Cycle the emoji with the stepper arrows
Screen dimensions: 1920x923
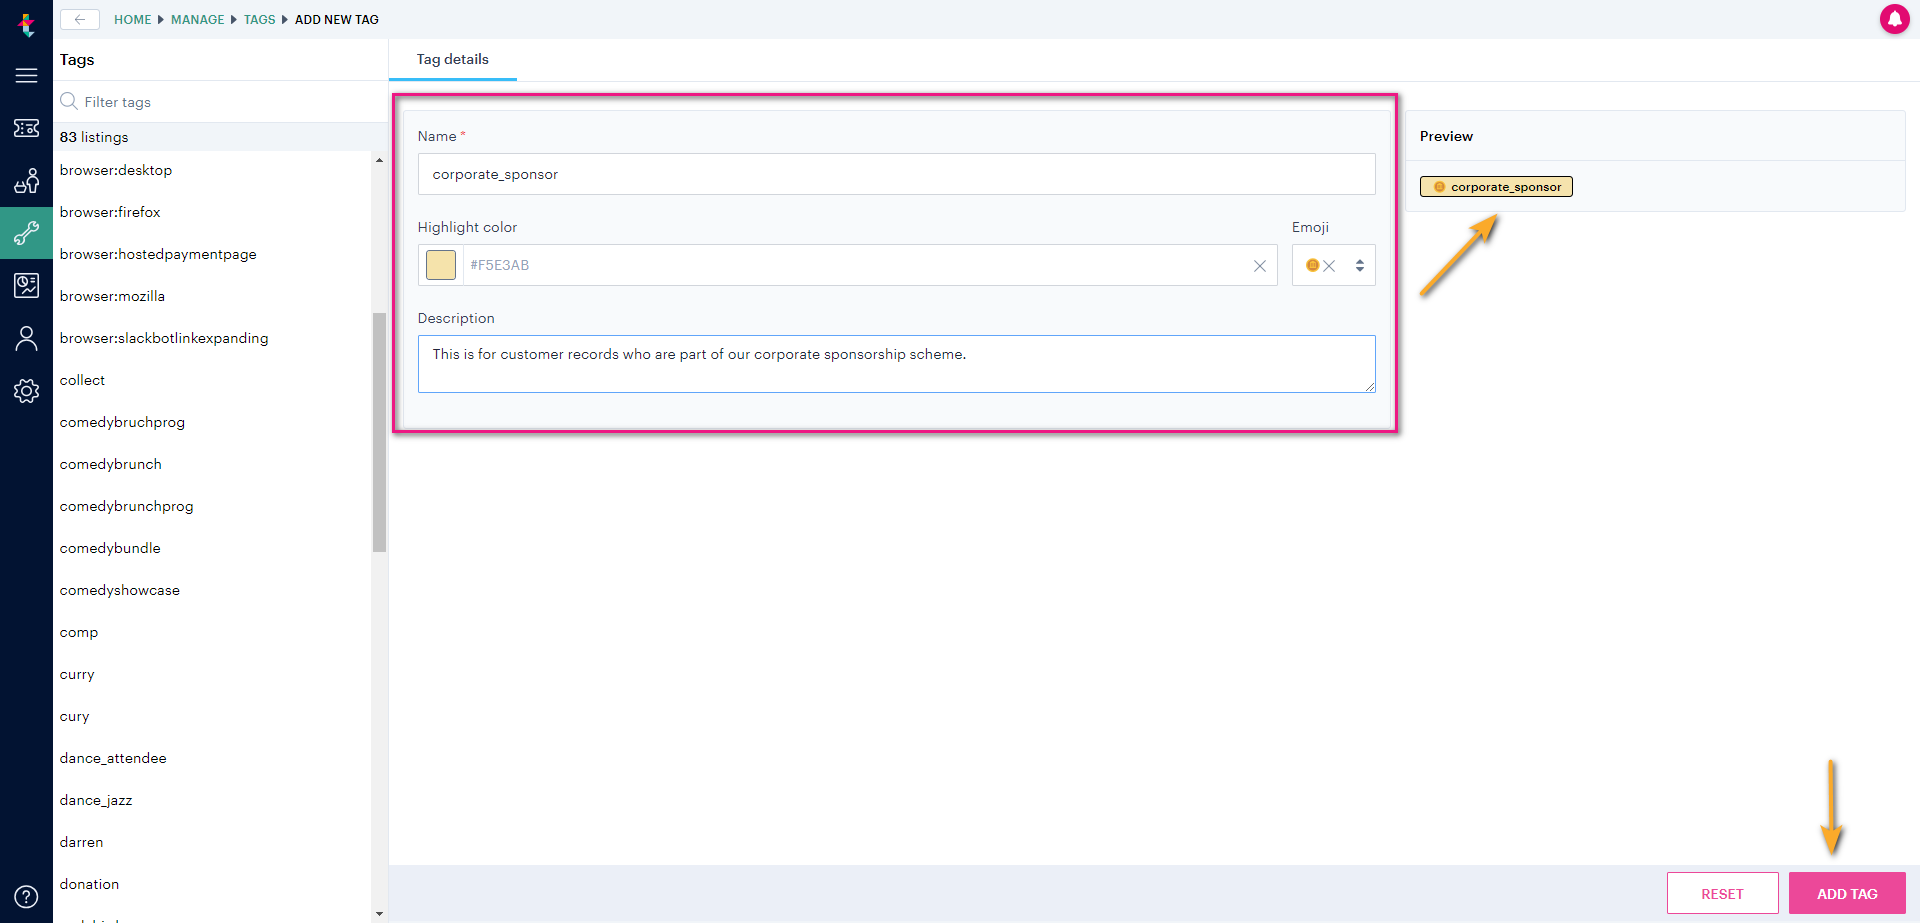coord(1359,265)
